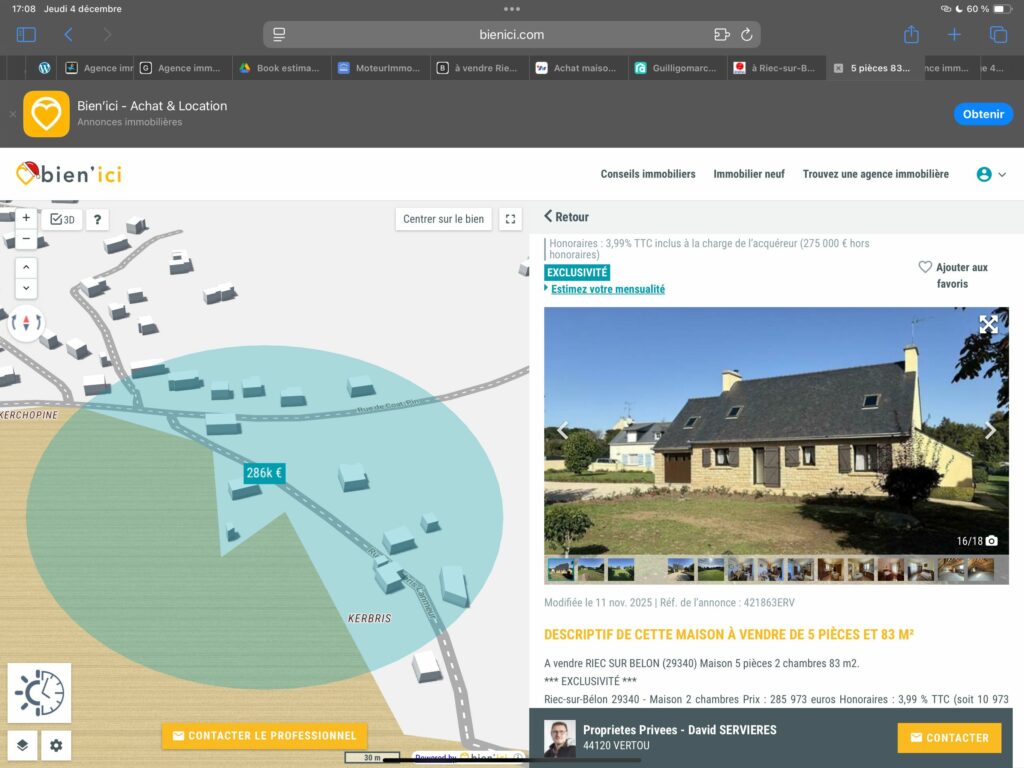Switch to the Book estima... browser tab

283,68
